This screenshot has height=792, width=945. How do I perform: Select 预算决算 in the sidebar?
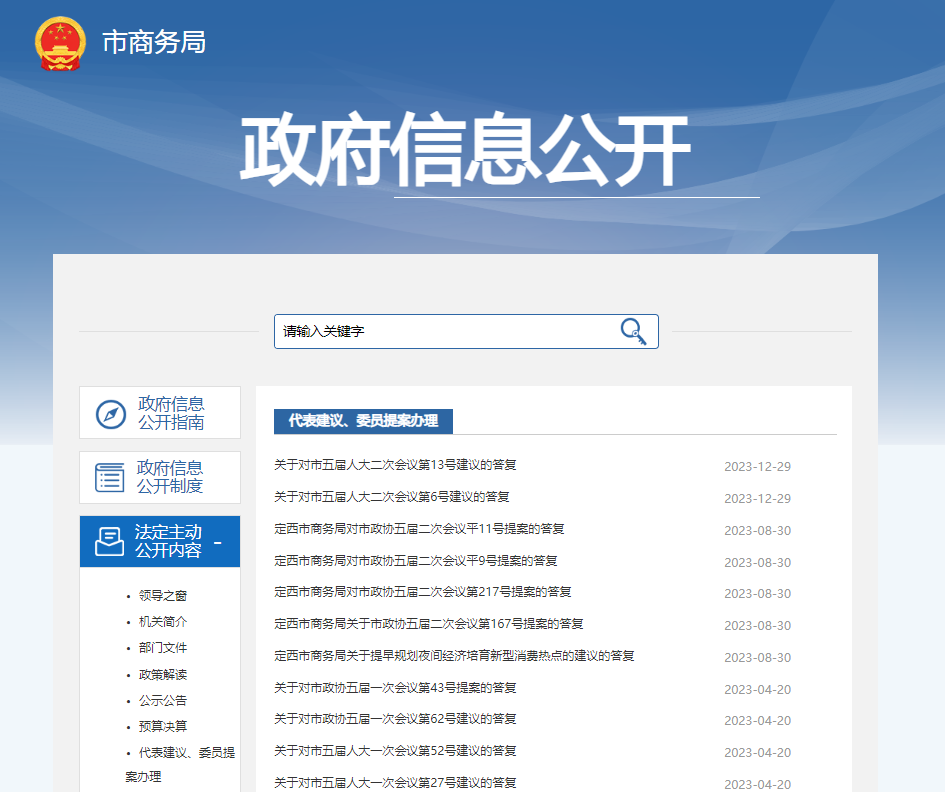tap(162, 727)
